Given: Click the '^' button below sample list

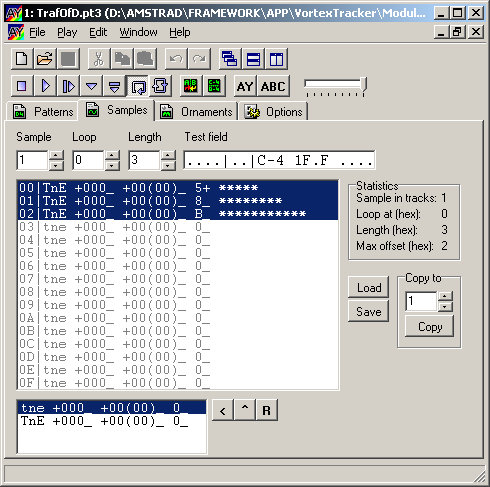Looking at the screenshot, I should [x=245, y=410].
